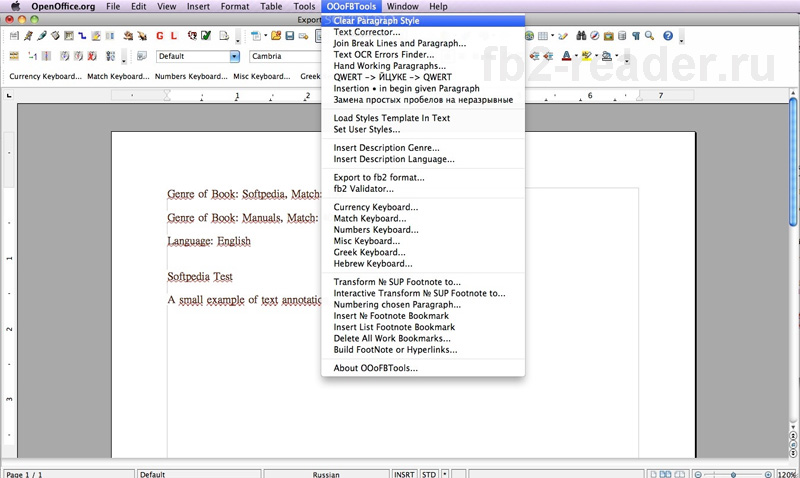This screenshot has height=478, width=800.
Task: Choose Build FootNote or Hyperlinks item
Action: (x=423, y=349)
